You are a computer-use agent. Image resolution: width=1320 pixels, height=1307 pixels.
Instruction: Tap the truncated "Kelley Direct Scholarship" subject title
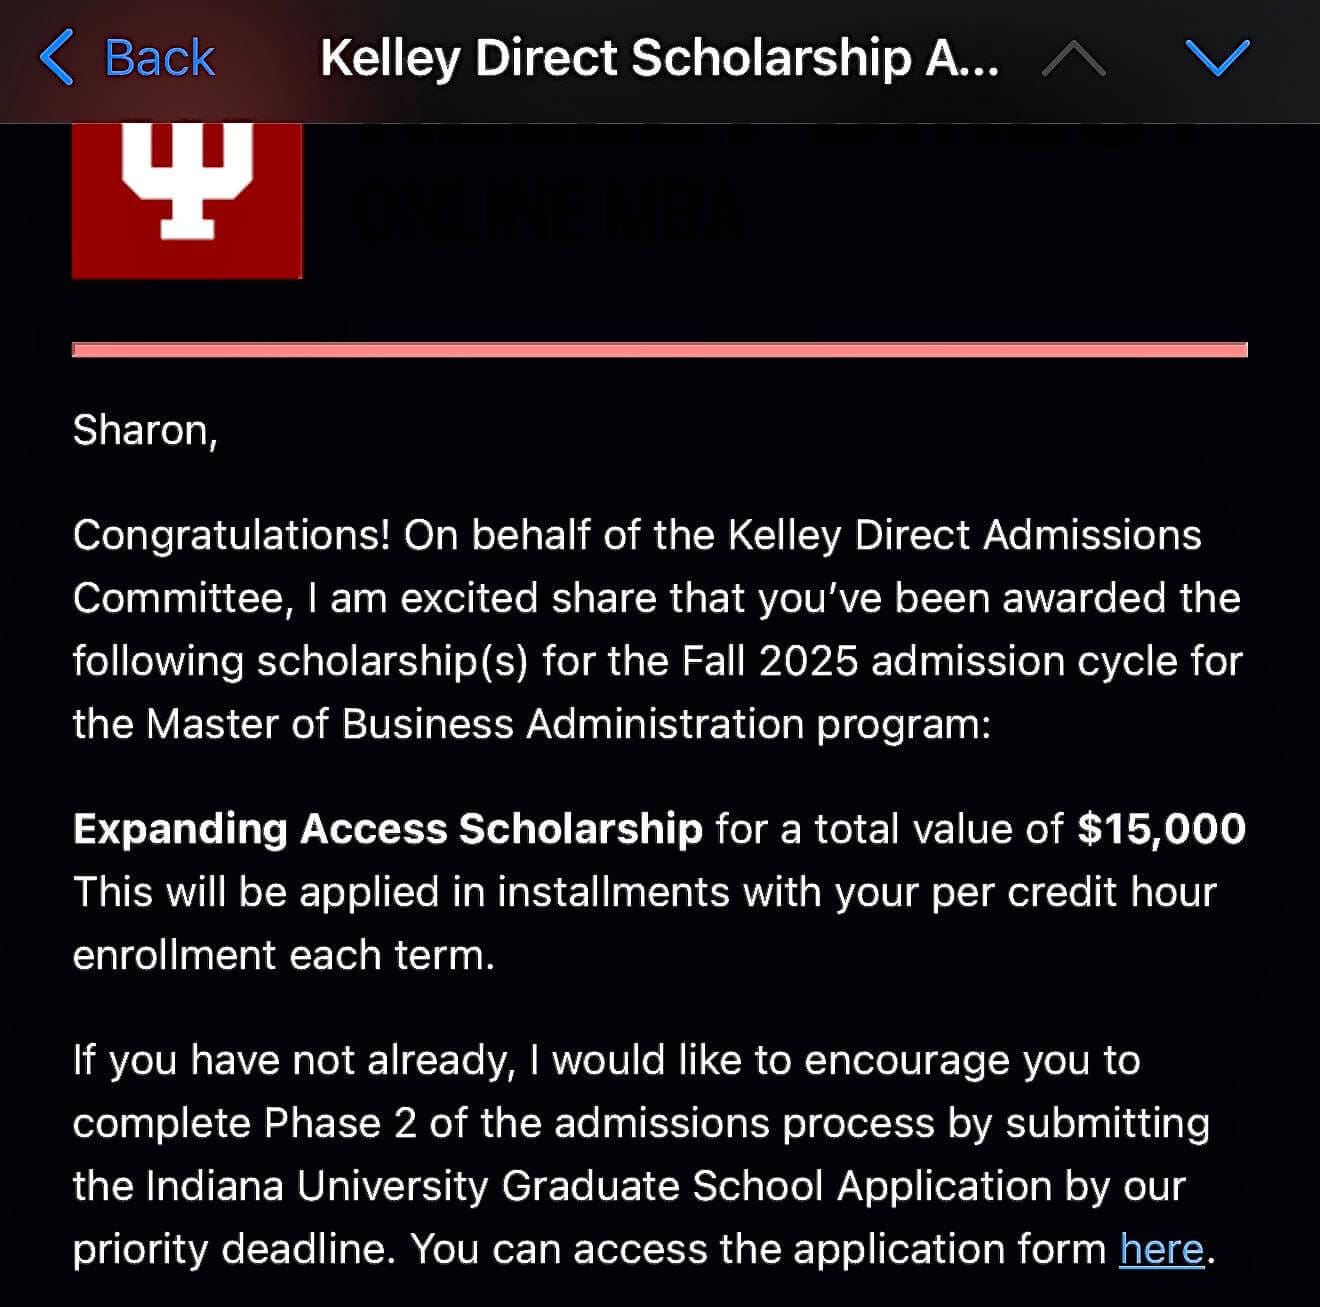(659, 58)
